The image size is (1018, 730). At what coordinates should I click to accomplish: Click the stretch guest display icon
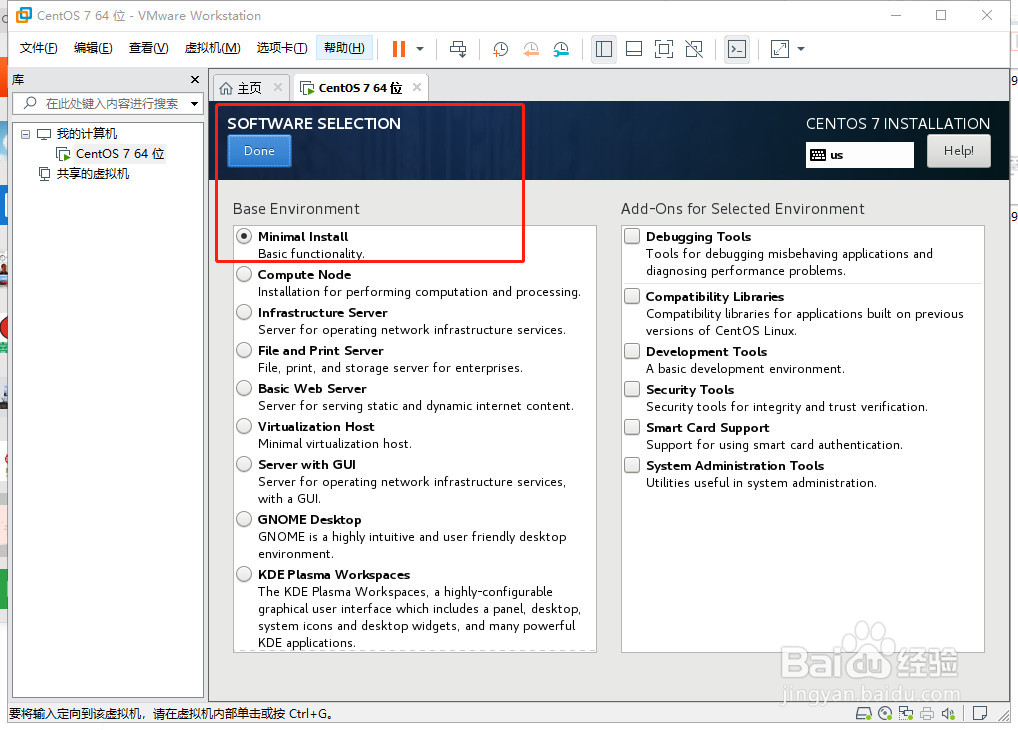point(780,49)
